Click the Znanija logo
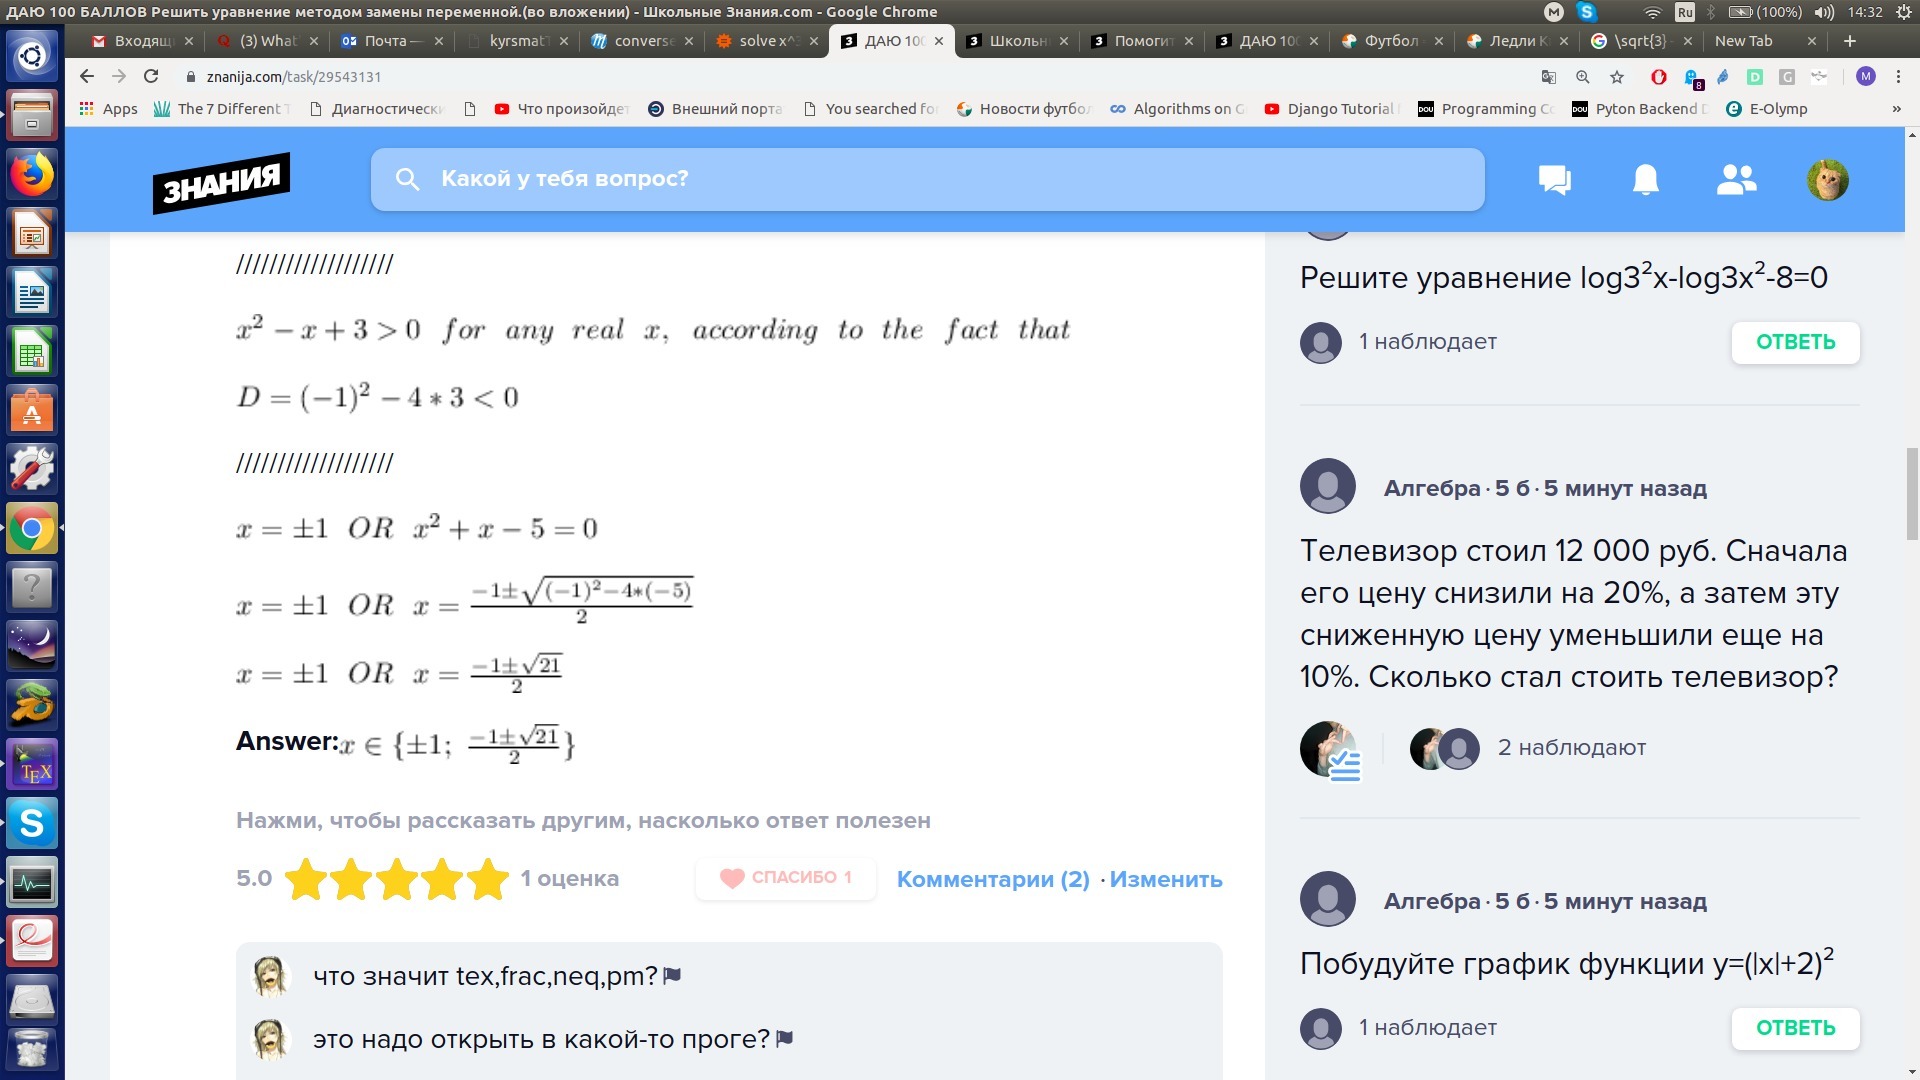Screen dimensions: 1920x1080 (221, 182)
